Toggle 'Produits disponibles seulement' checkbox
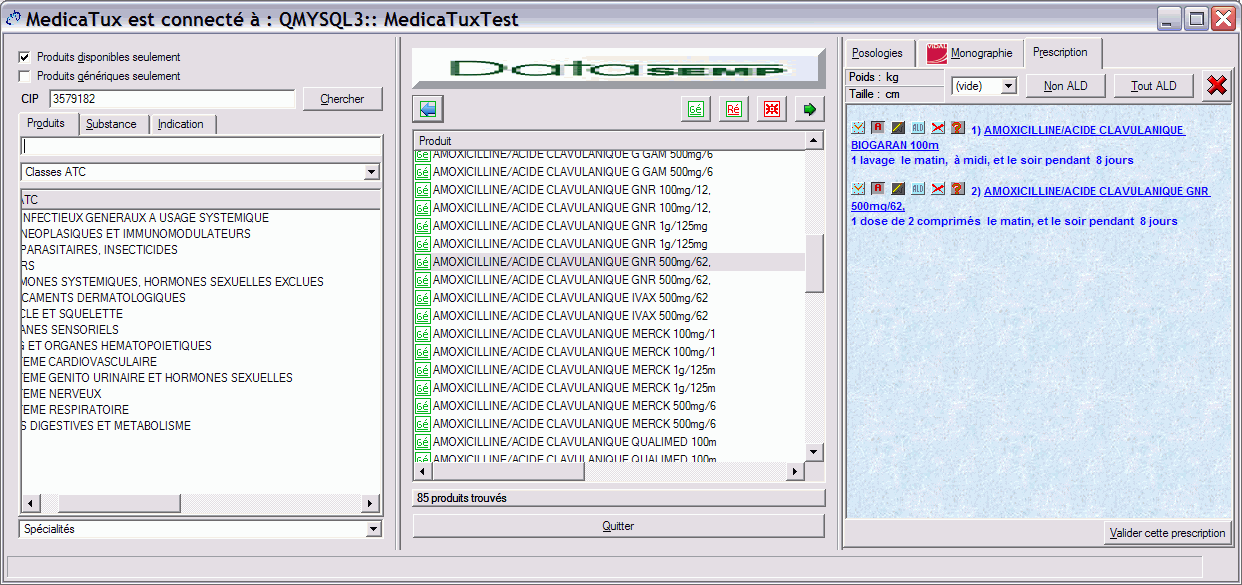The image size is (1242, 585). click(x=24, y=57)
